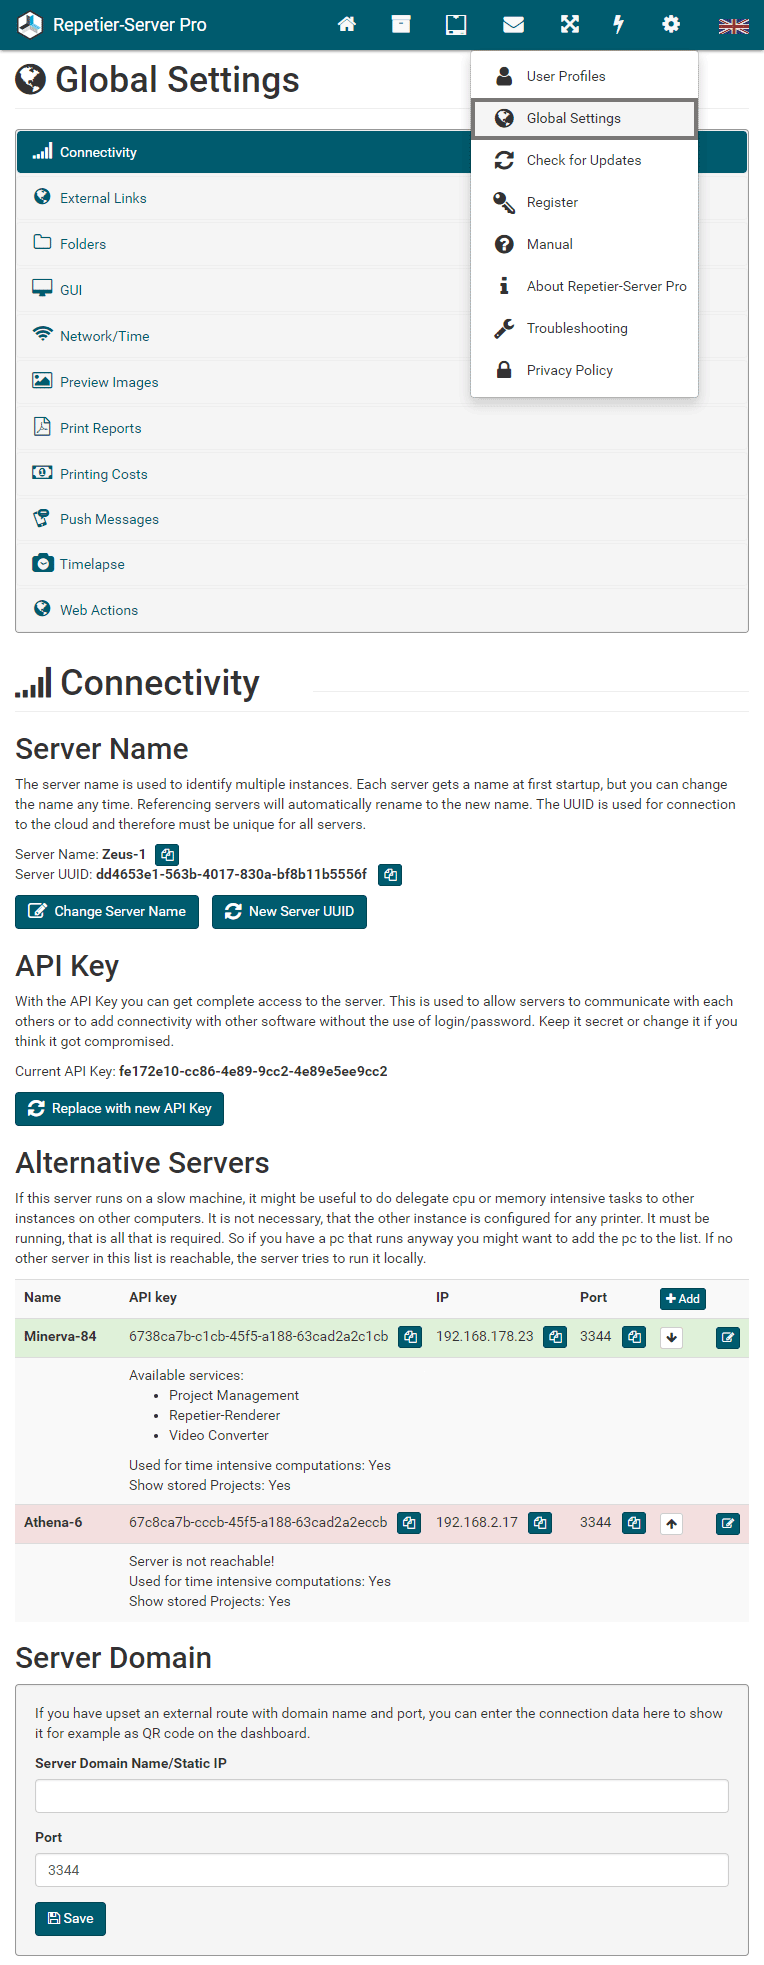Screen dimensions: 764x1965
Task: Edit the Athena-6 server entry
Action: (728, 1524)
